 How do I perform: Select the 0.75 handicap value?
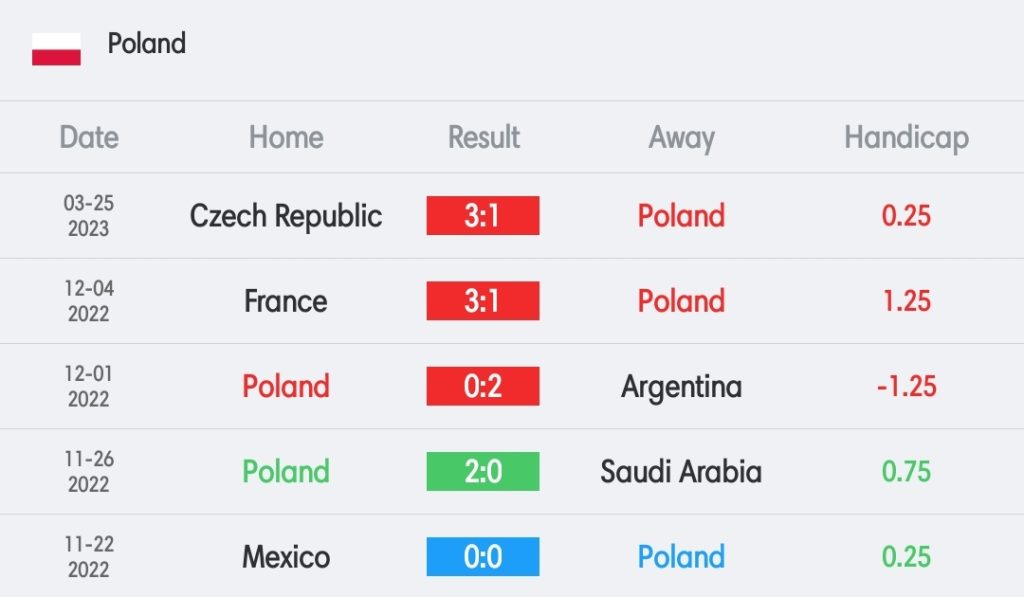pos(906,472)
